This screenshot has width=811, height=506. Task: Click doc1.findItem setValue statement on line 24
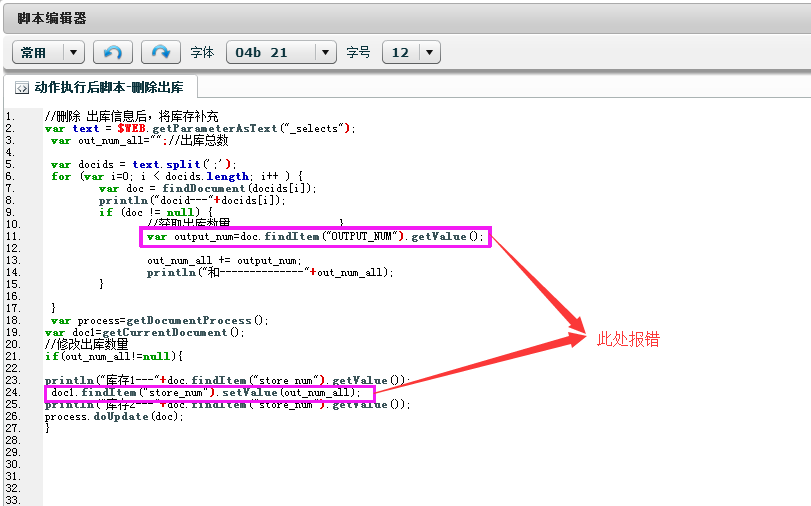coord(206,392)
